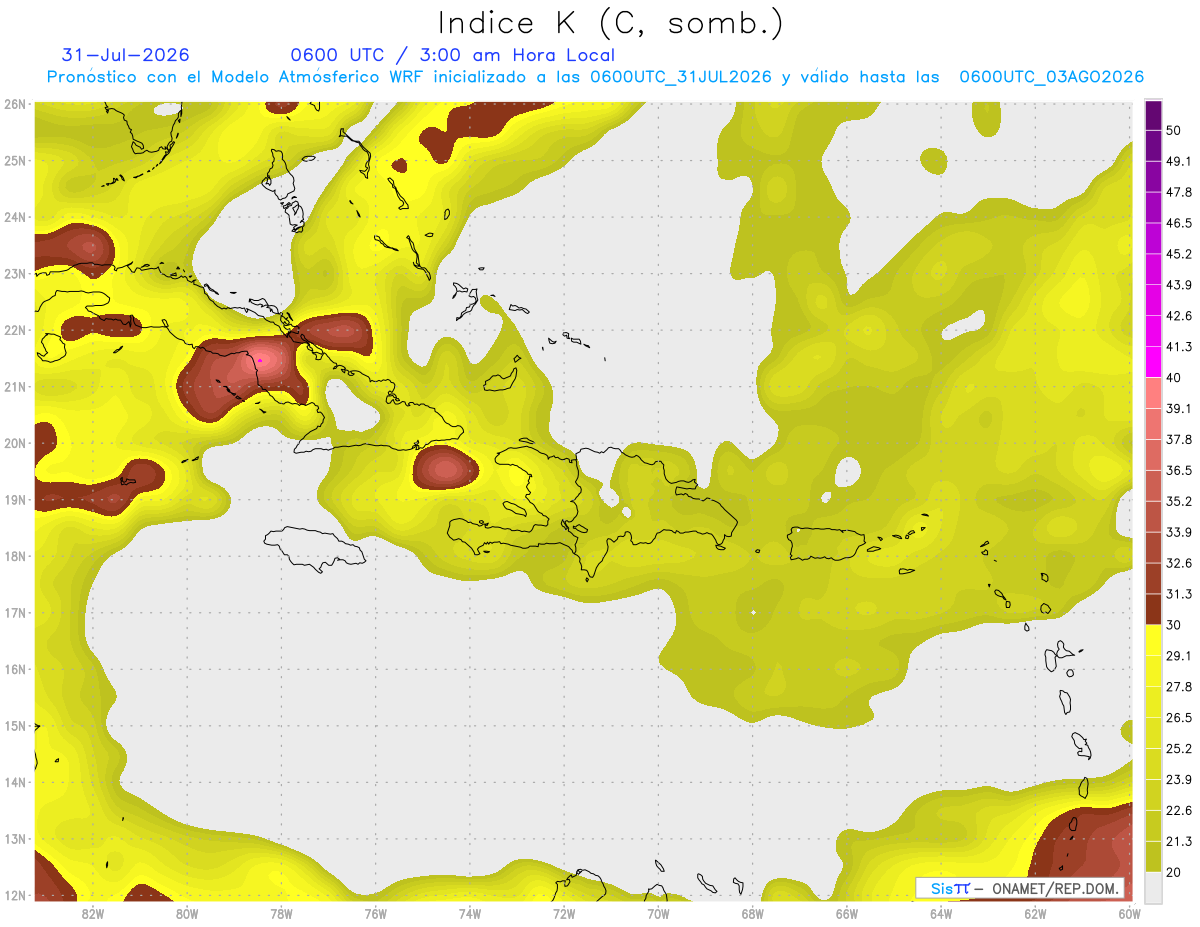
Task: Click legend value '42.6'
Action: (x=1178, y=316)
